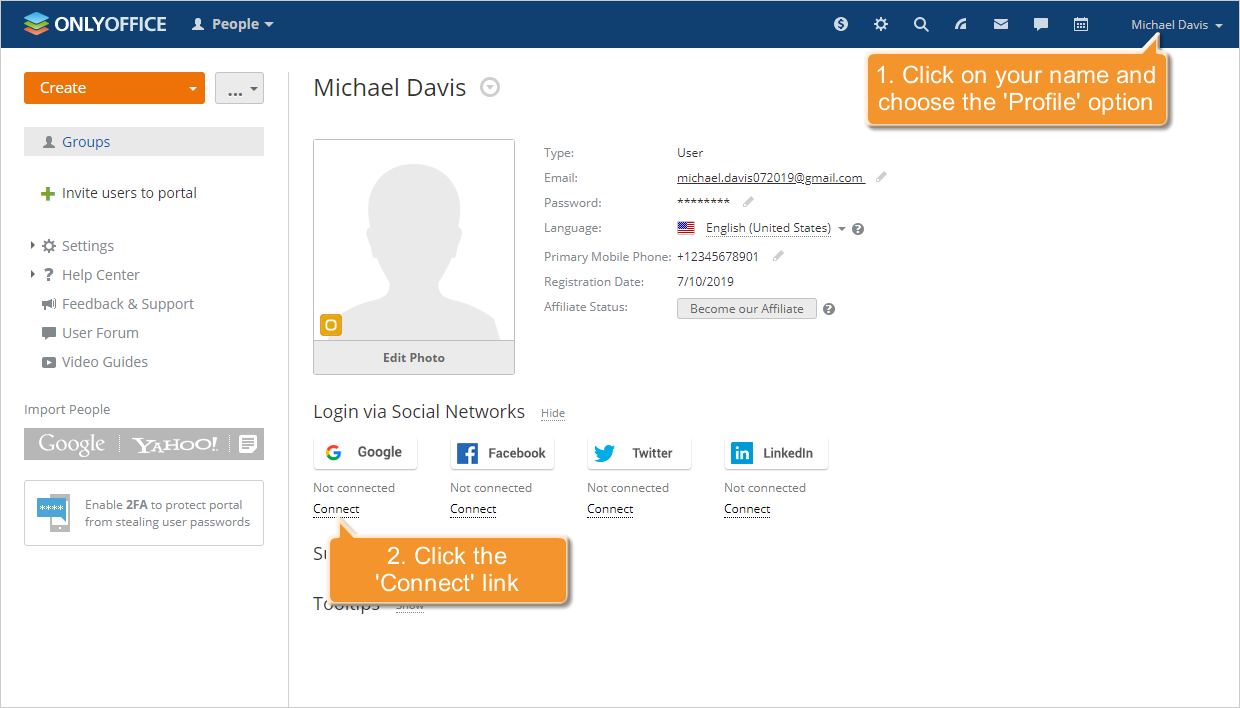This screenshot has width=1240, height=708.
Task: Open the Payments icon in top bar
Action: tap(841, 24)
